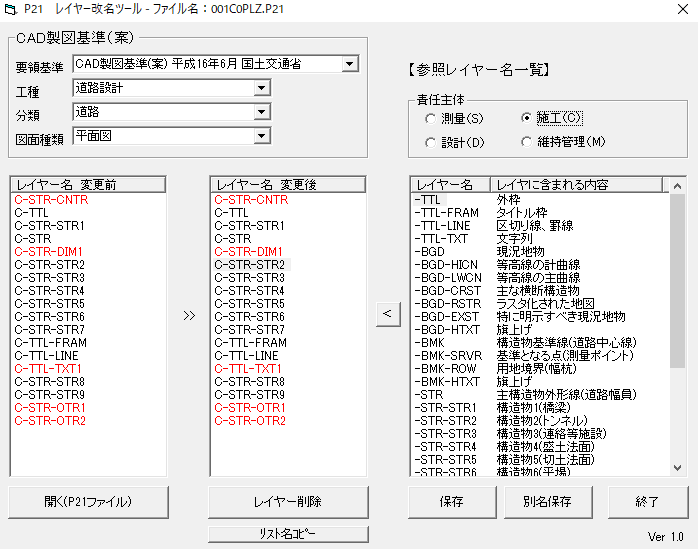Select the 維持管理(M) radio option
The height and width of the screenshot is (549, 698).
(x=527, y=142)
